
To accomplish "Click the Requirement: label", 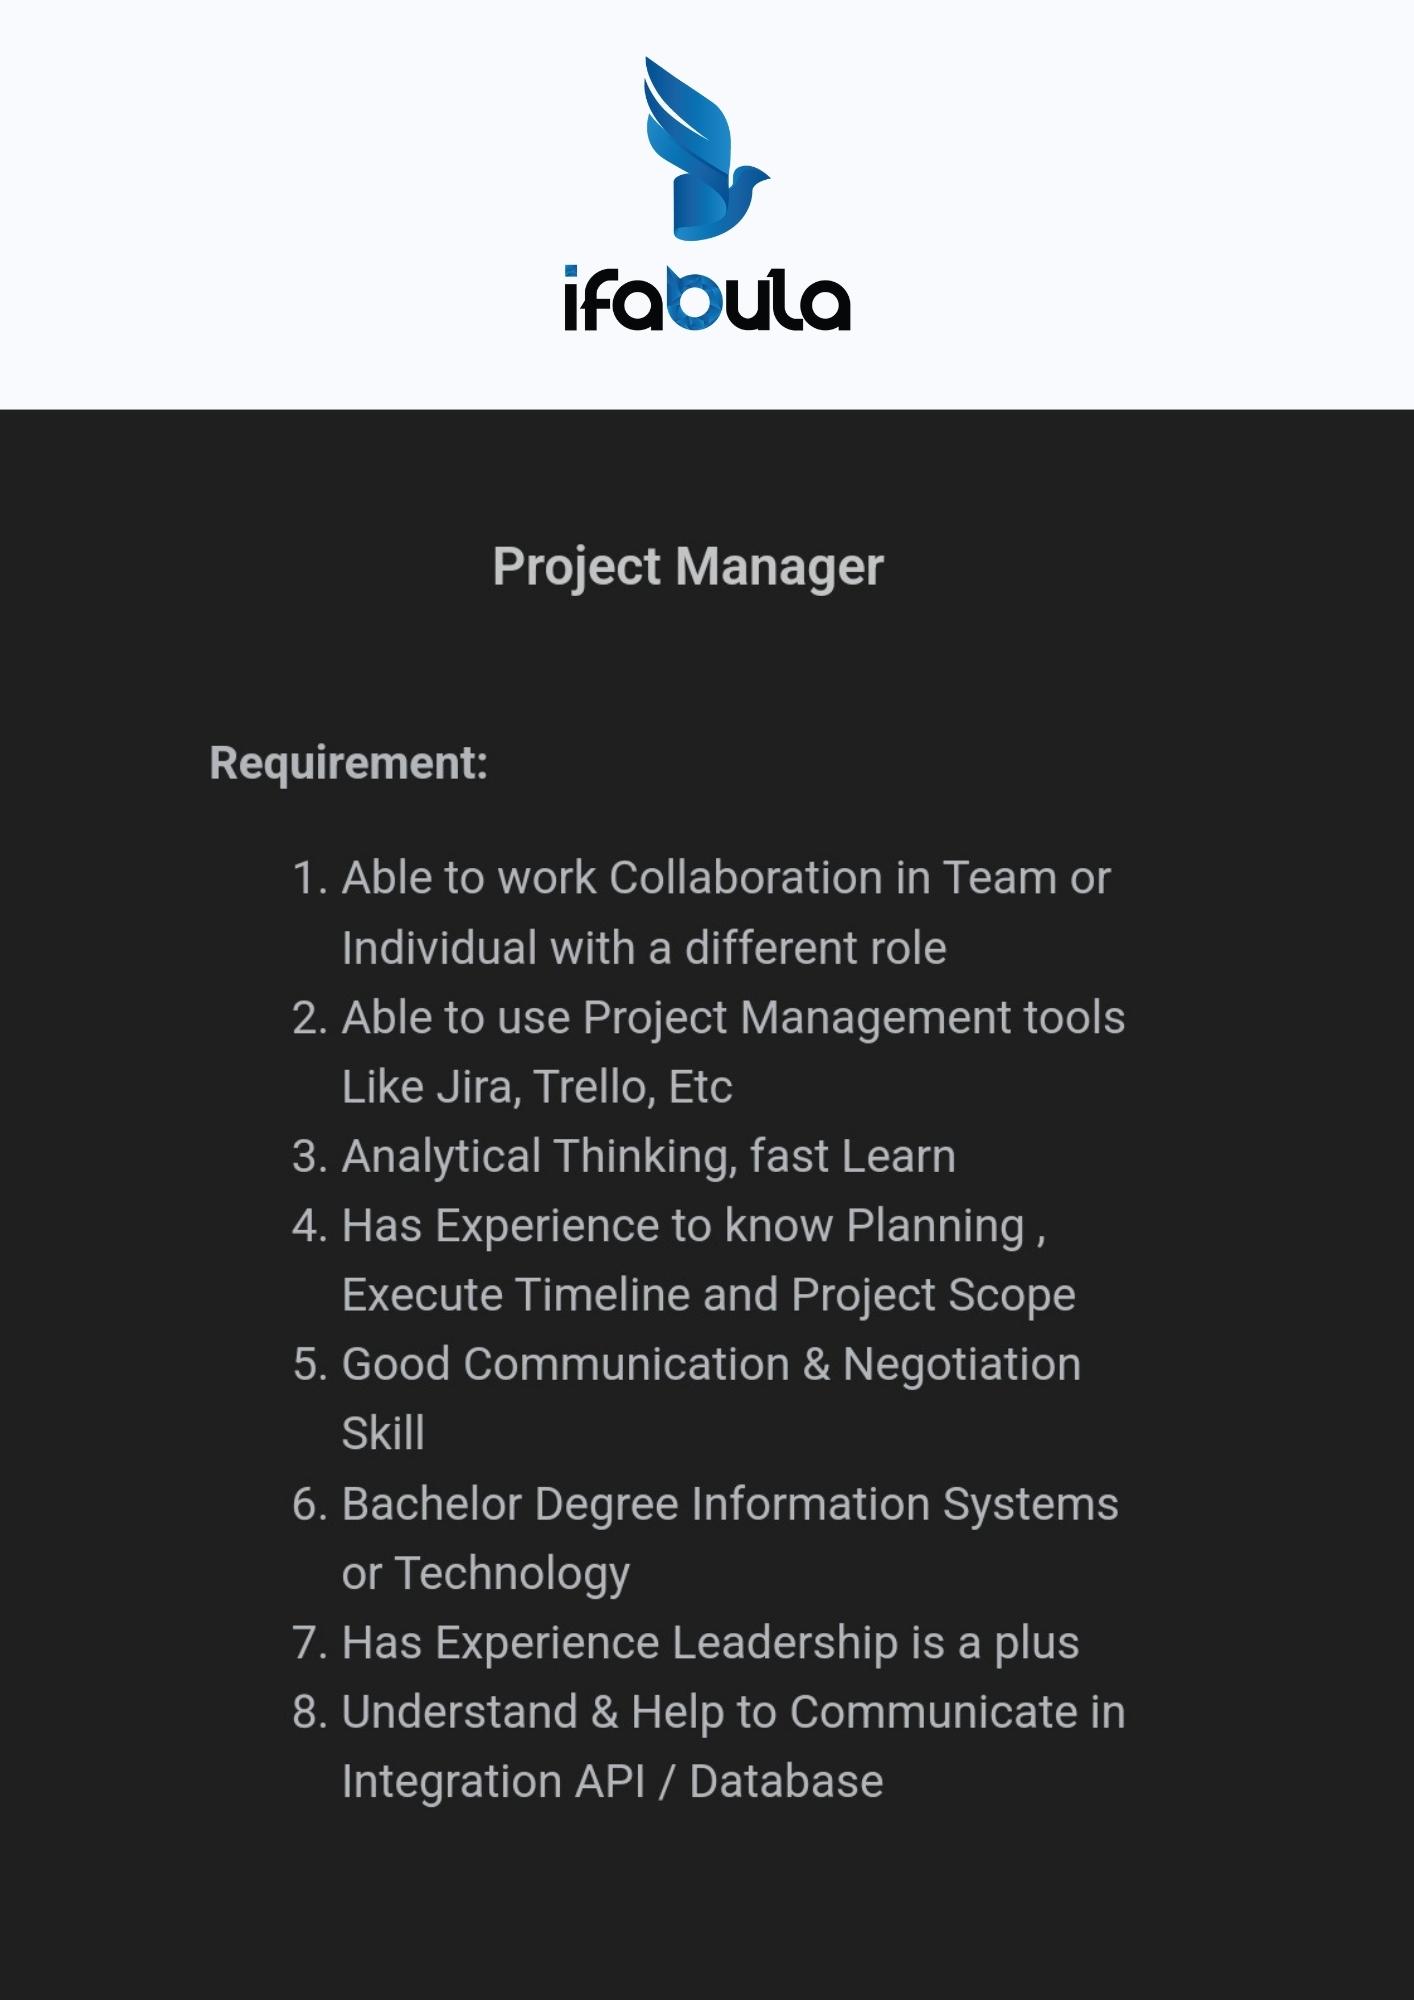I will click(348, 763).
